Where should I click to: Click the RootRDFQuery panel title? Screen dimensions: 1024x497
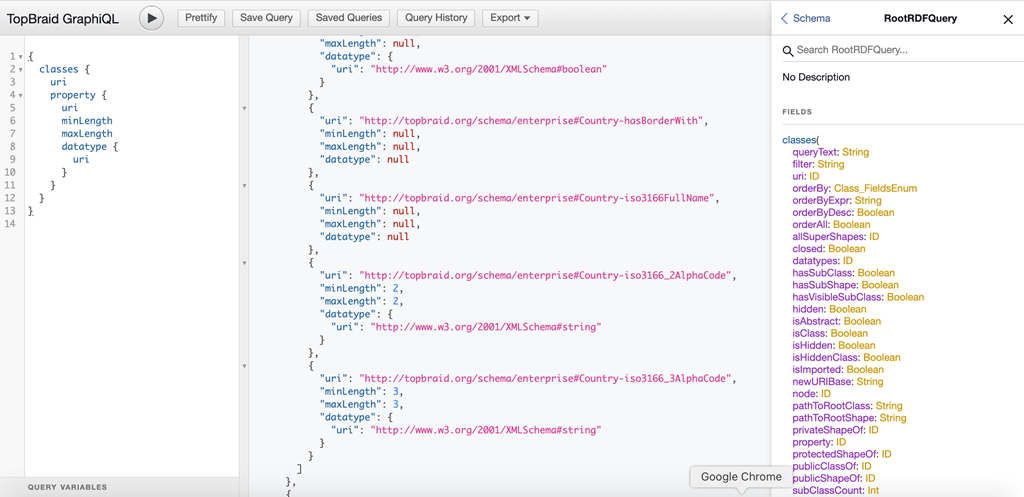point(920,18)
